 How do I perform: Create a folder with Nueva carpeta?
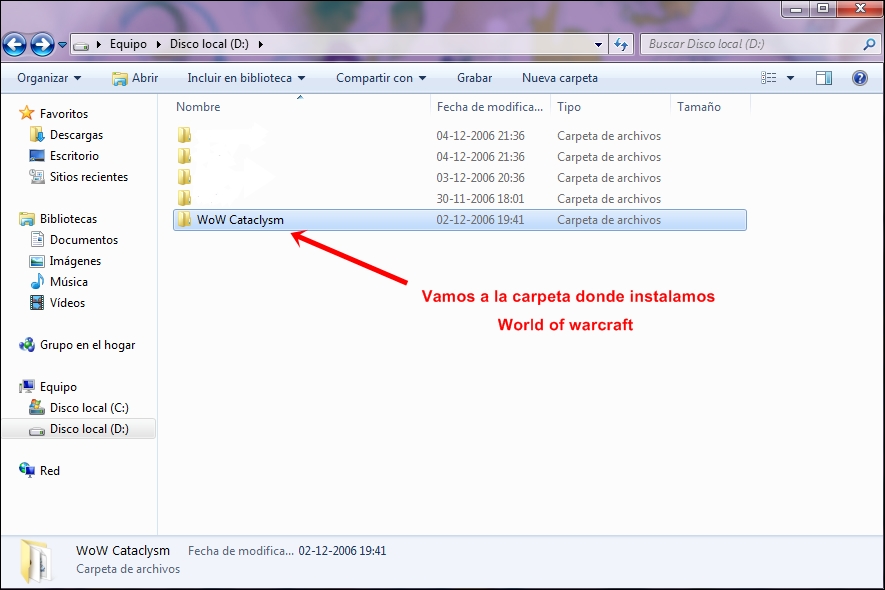[560, 78]
